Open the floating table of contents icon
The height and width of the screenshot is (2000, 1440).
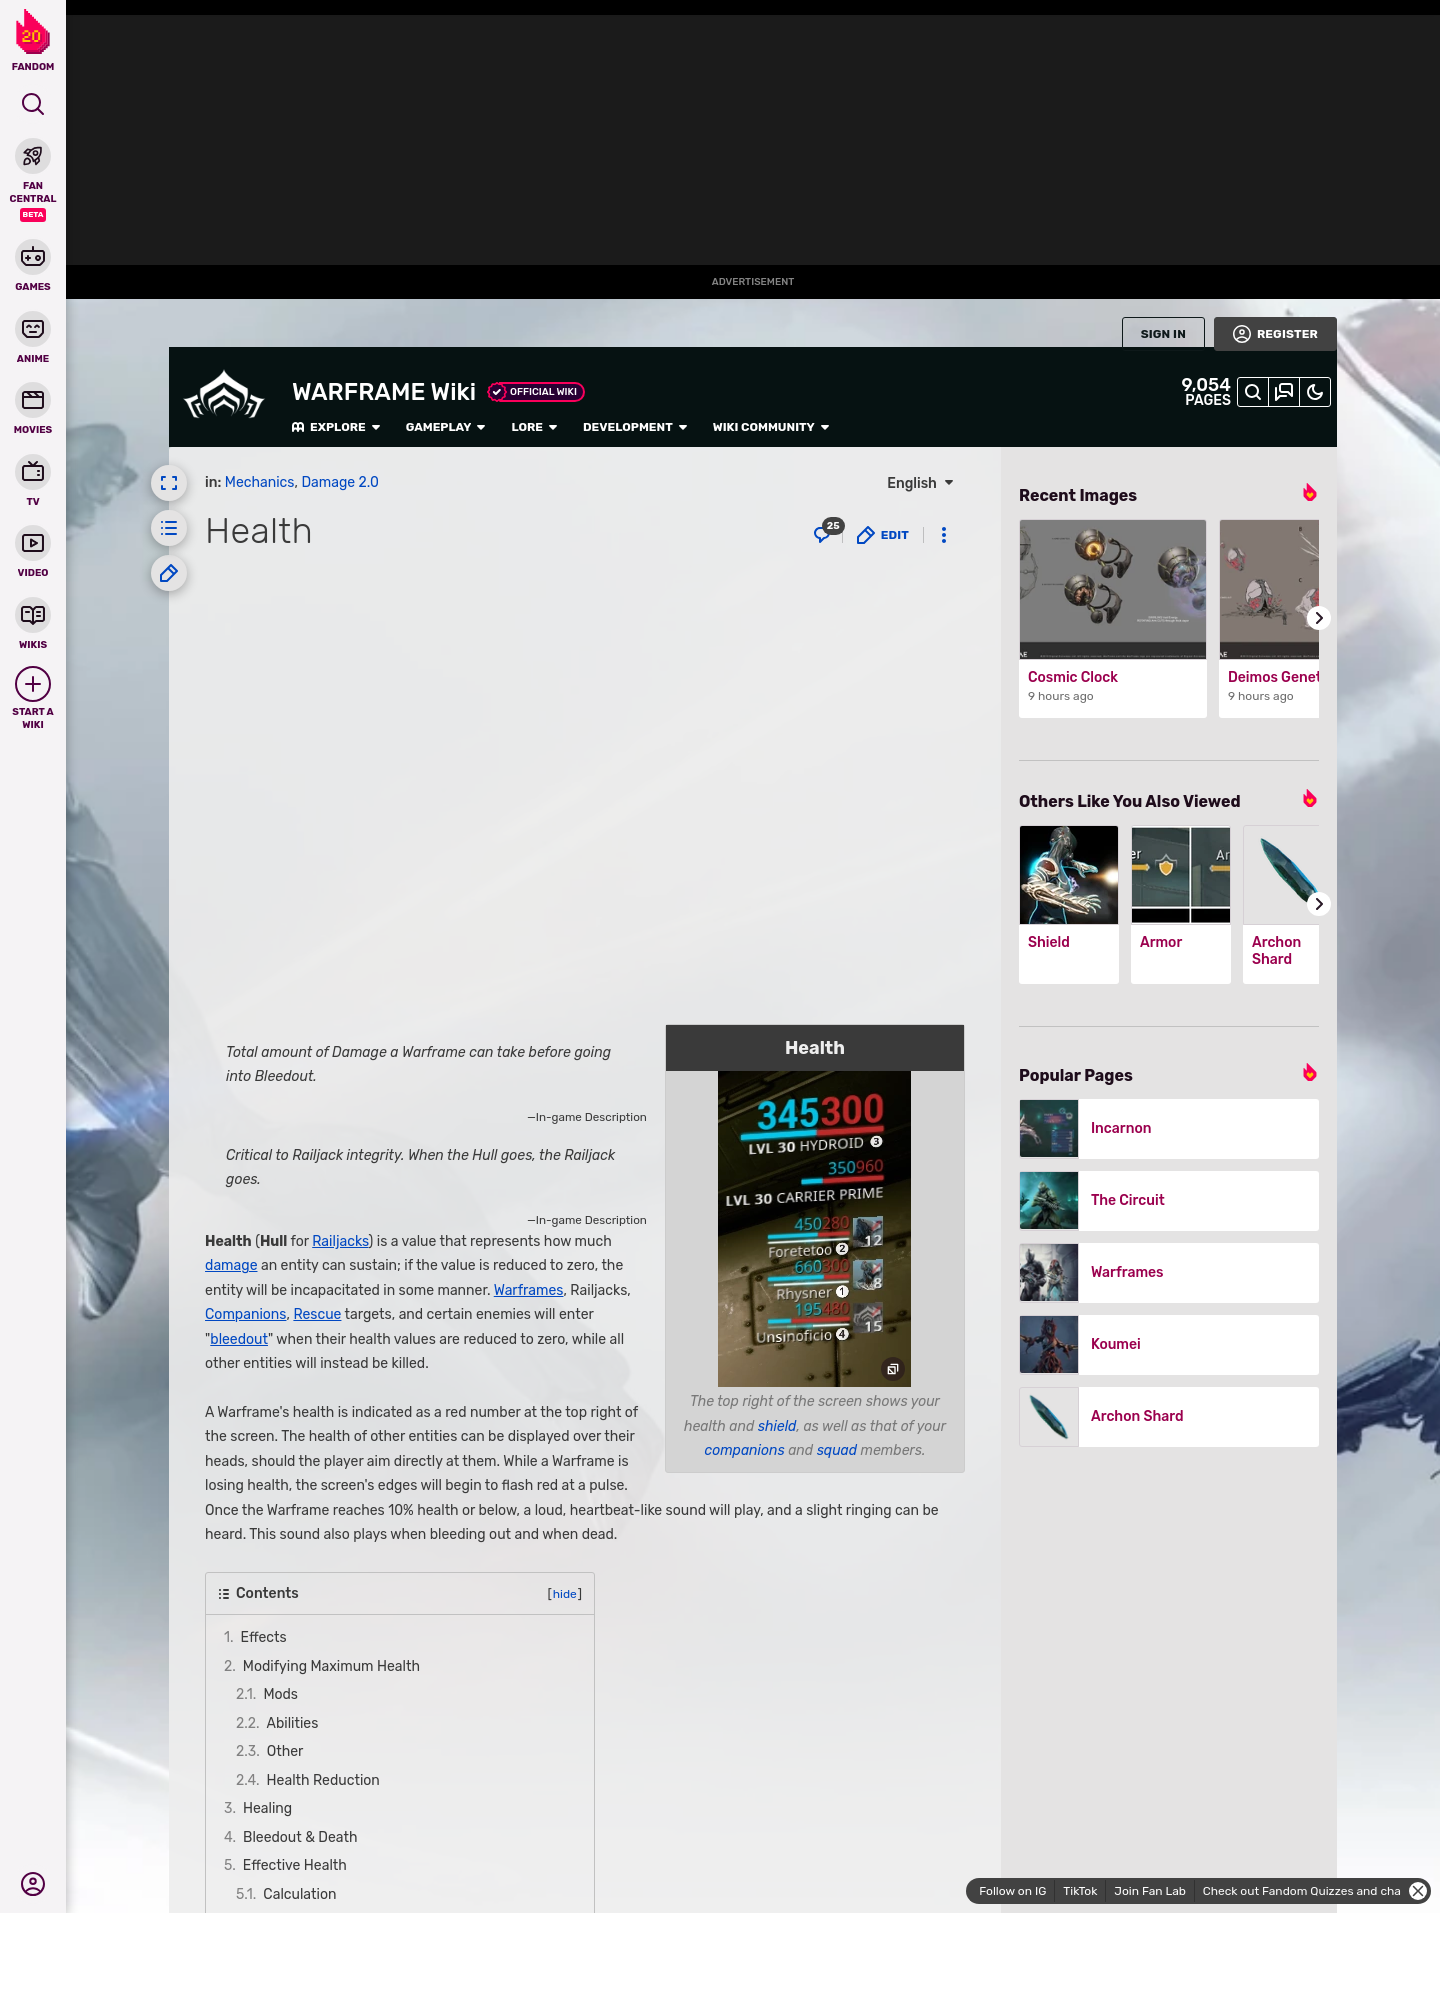click(169, 528)
